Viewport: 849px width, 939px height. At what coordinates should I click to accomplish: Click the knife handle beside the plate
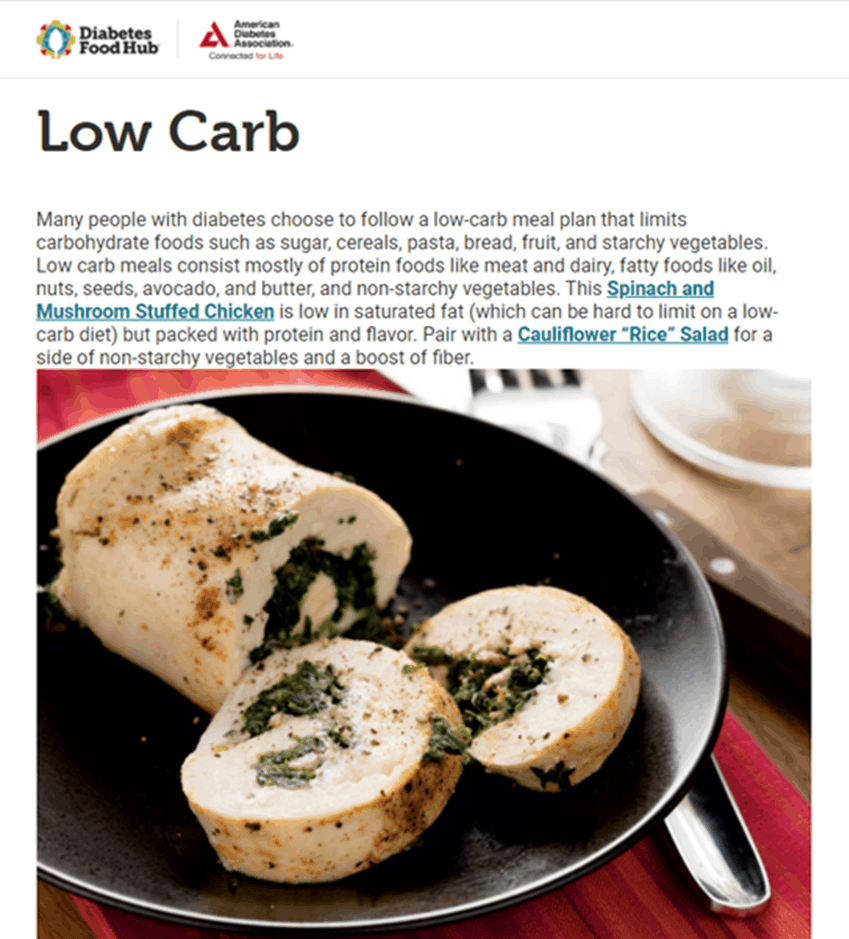coord(727,563)
